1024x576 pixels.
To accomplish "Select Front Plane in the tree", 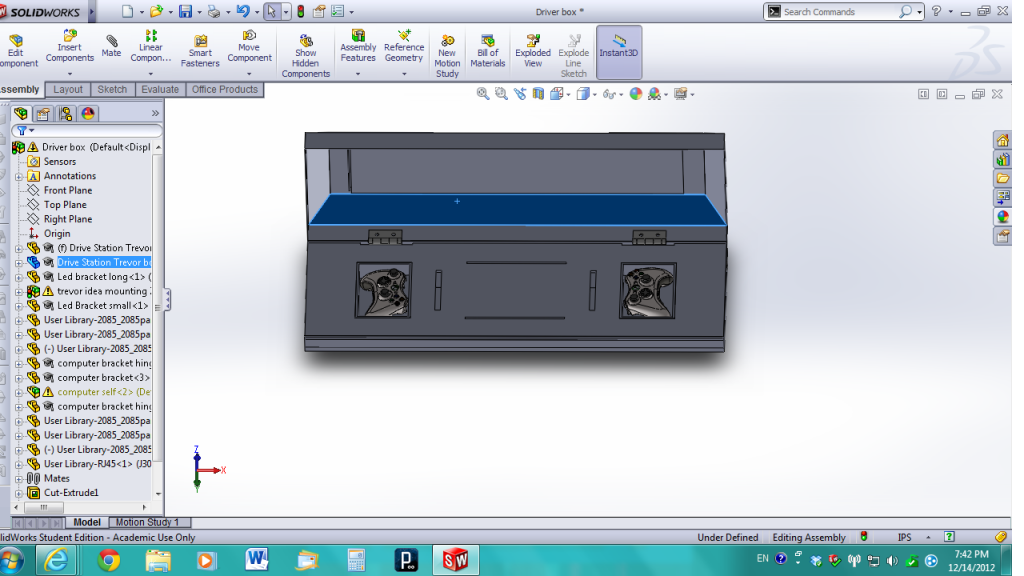I will pyautogui.click(x=68, y=191).
